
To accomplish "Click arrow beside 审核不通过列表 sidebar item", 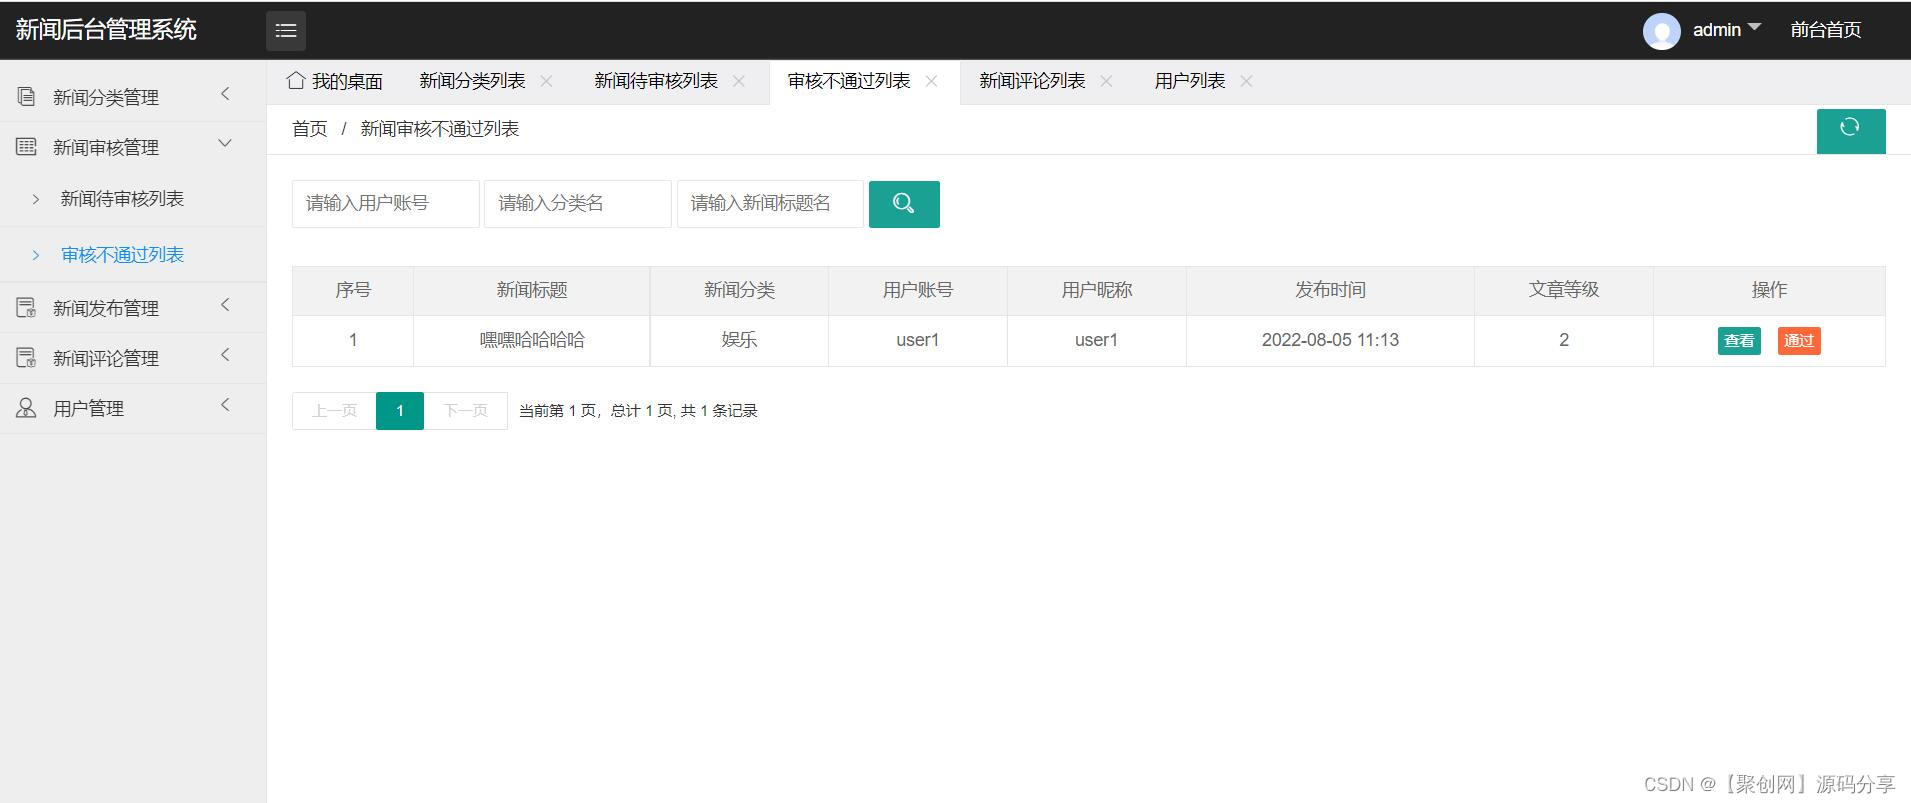I will (x=36, y=255).
